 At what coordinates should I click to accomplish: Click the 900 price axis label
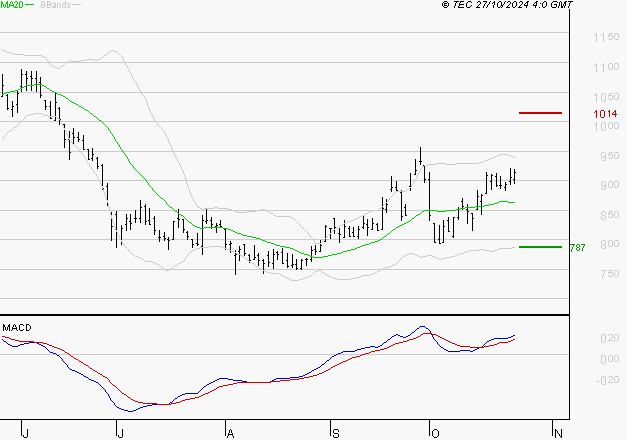click(609, 185)
